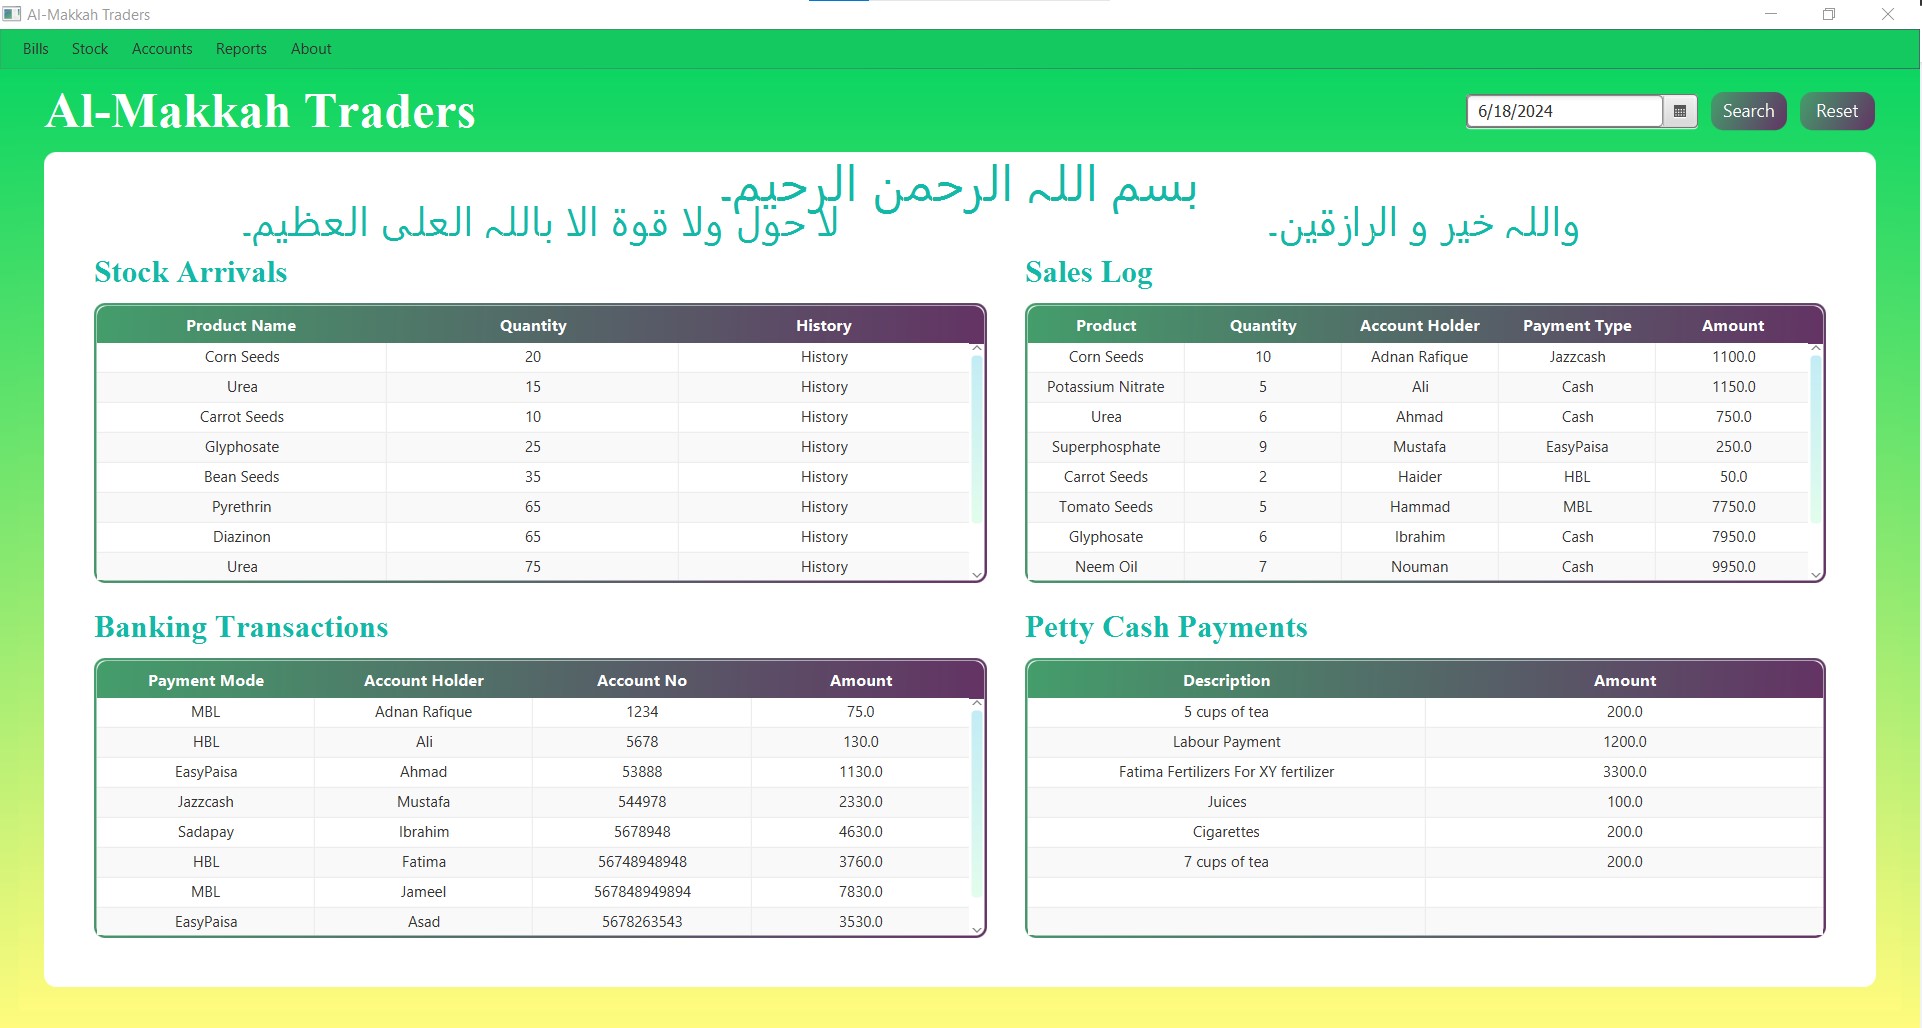Click the 7750.0 sales amount
The width and height of the screenshot is (1922, 1028).
[1733, 507]
